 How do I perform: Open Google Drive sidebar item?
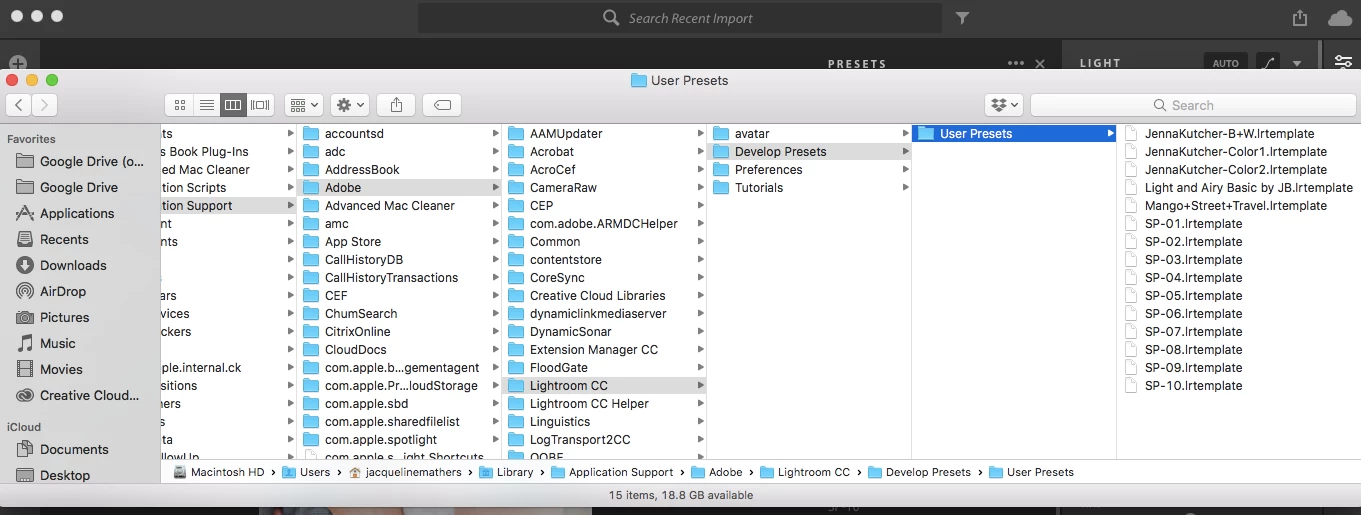pos(80,187)
